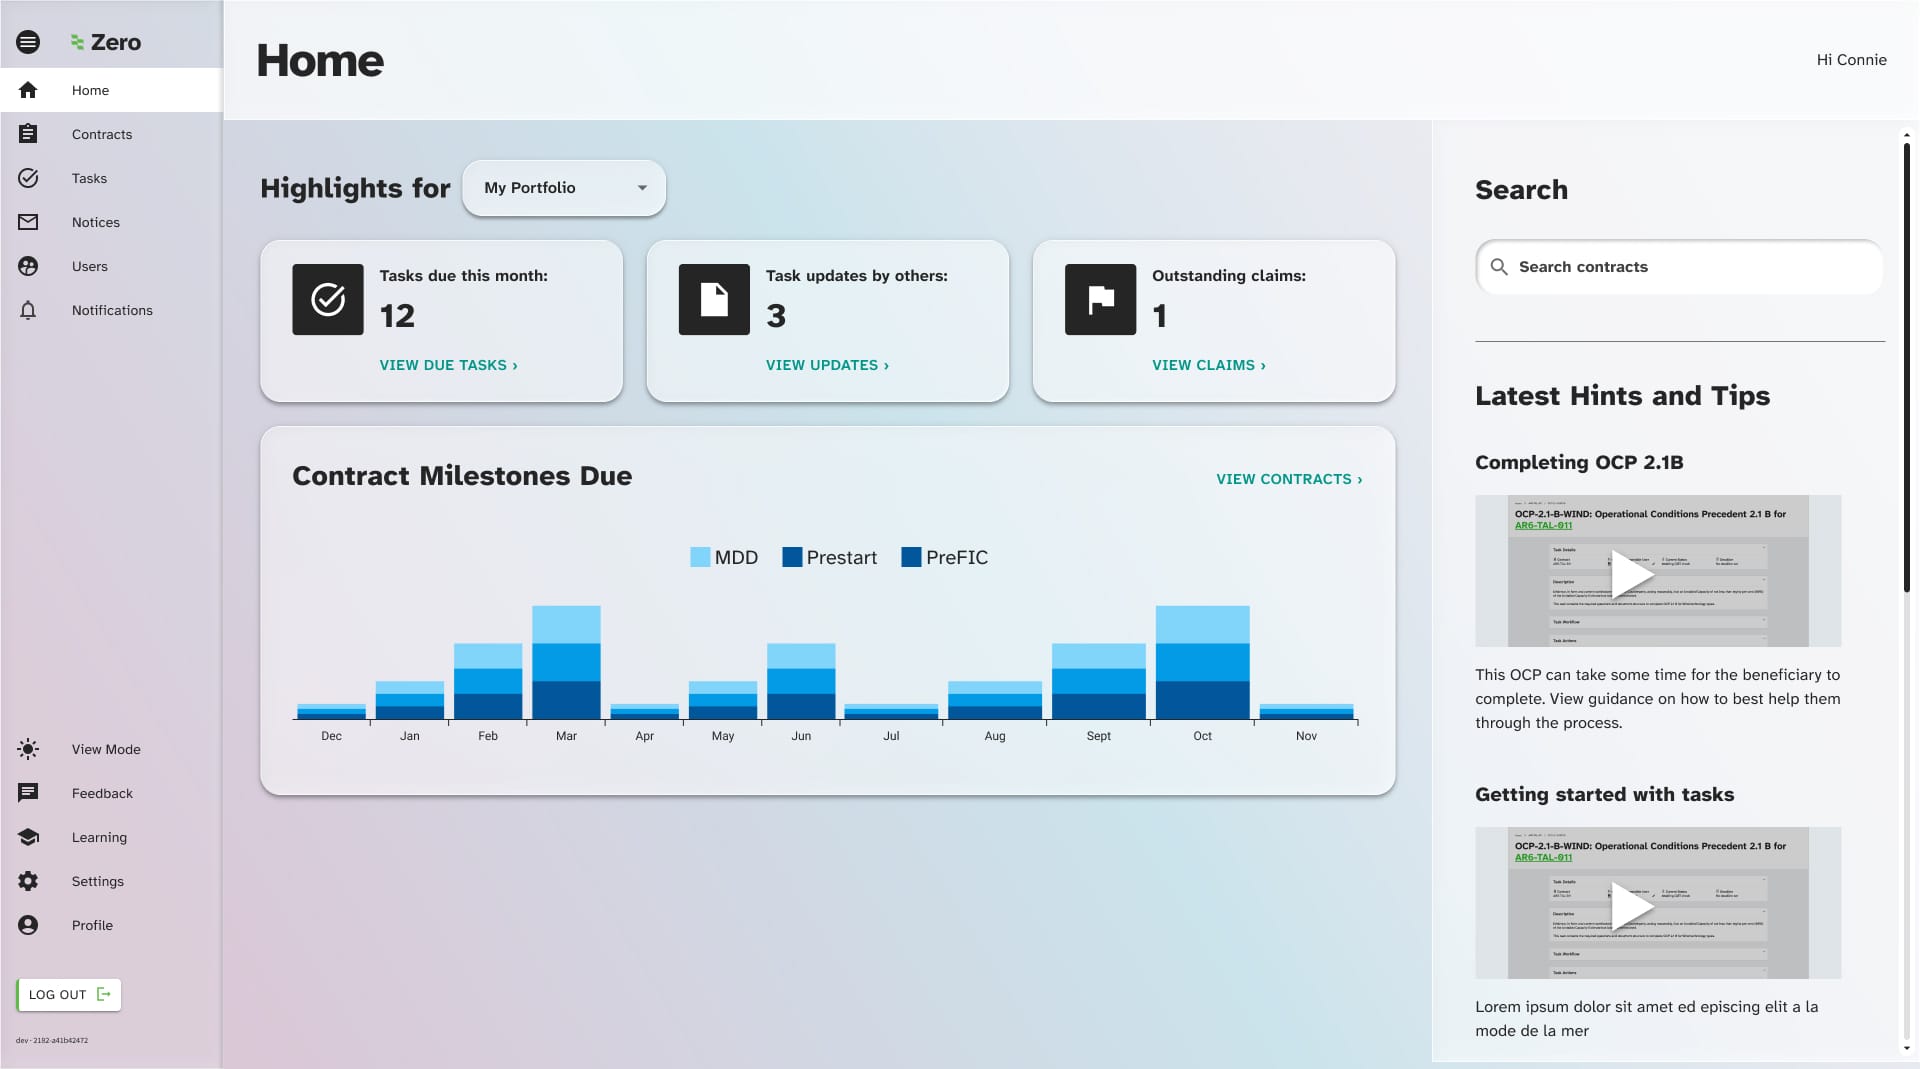This screenshot has height=1069, width=1920.
Task: Click the Notices envelope icon
Action: 28,222
